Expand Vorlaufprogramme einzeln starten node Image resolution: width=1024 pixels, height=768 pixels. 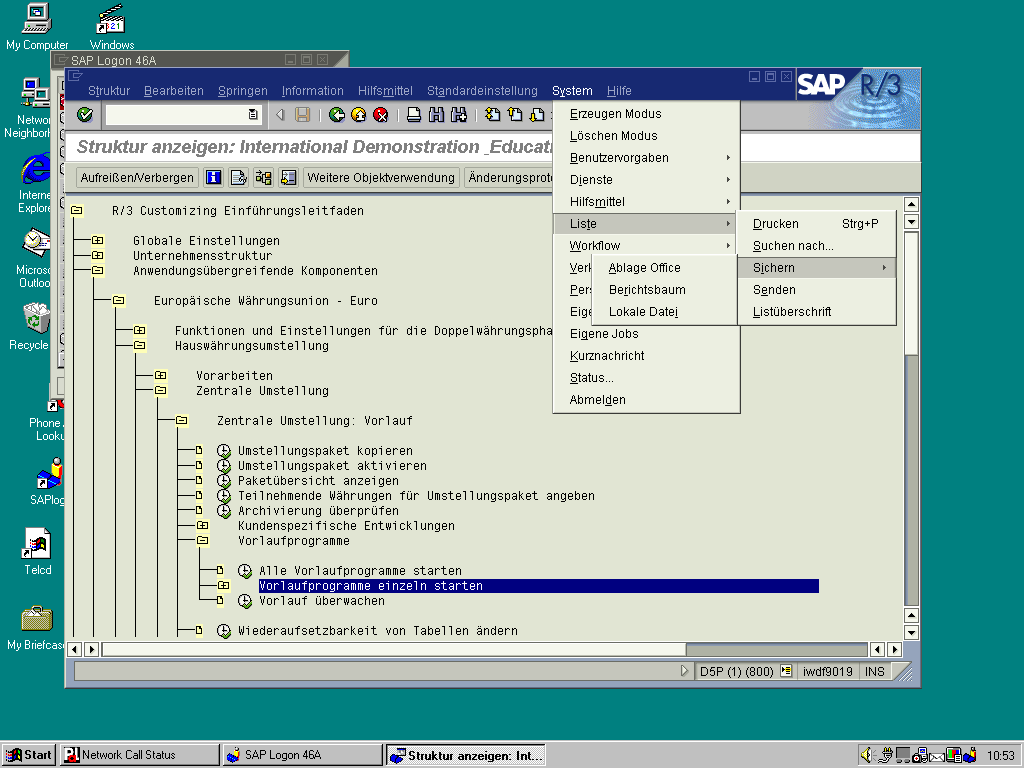[223, 586]
